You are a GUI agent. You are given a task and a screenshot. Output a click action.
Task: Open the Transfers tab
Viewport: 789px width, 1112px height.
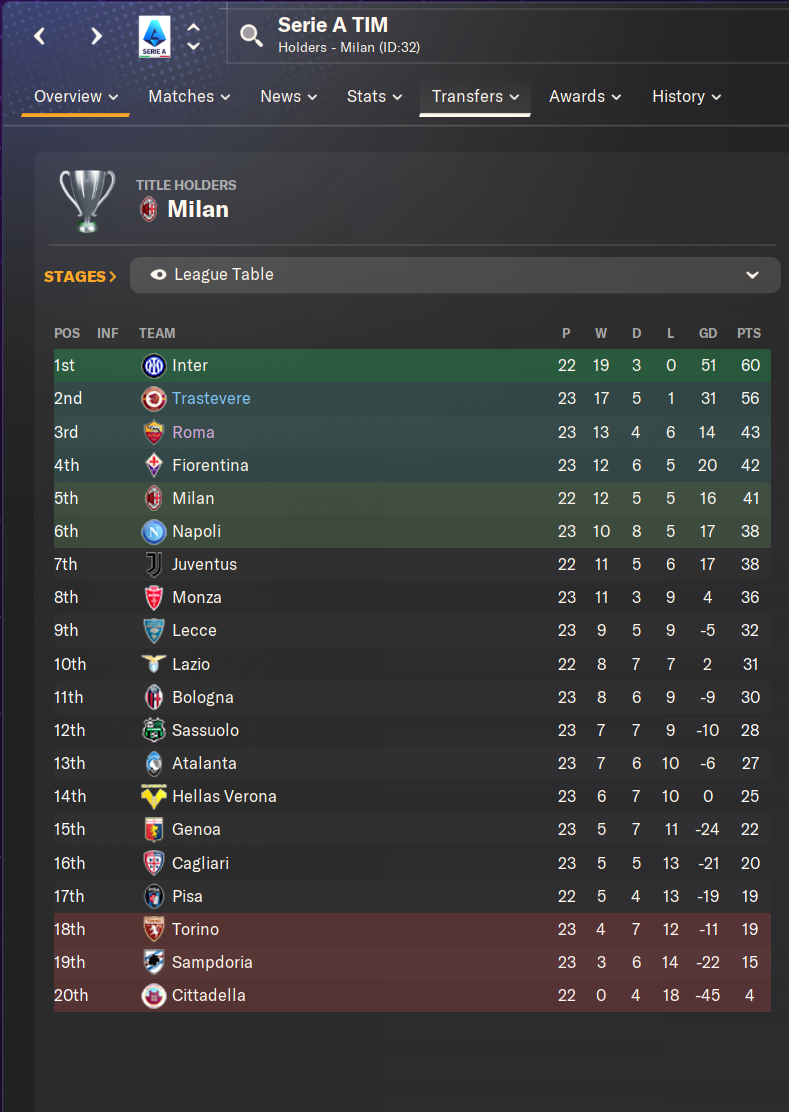pyautogui.click(x=475, y=96)
